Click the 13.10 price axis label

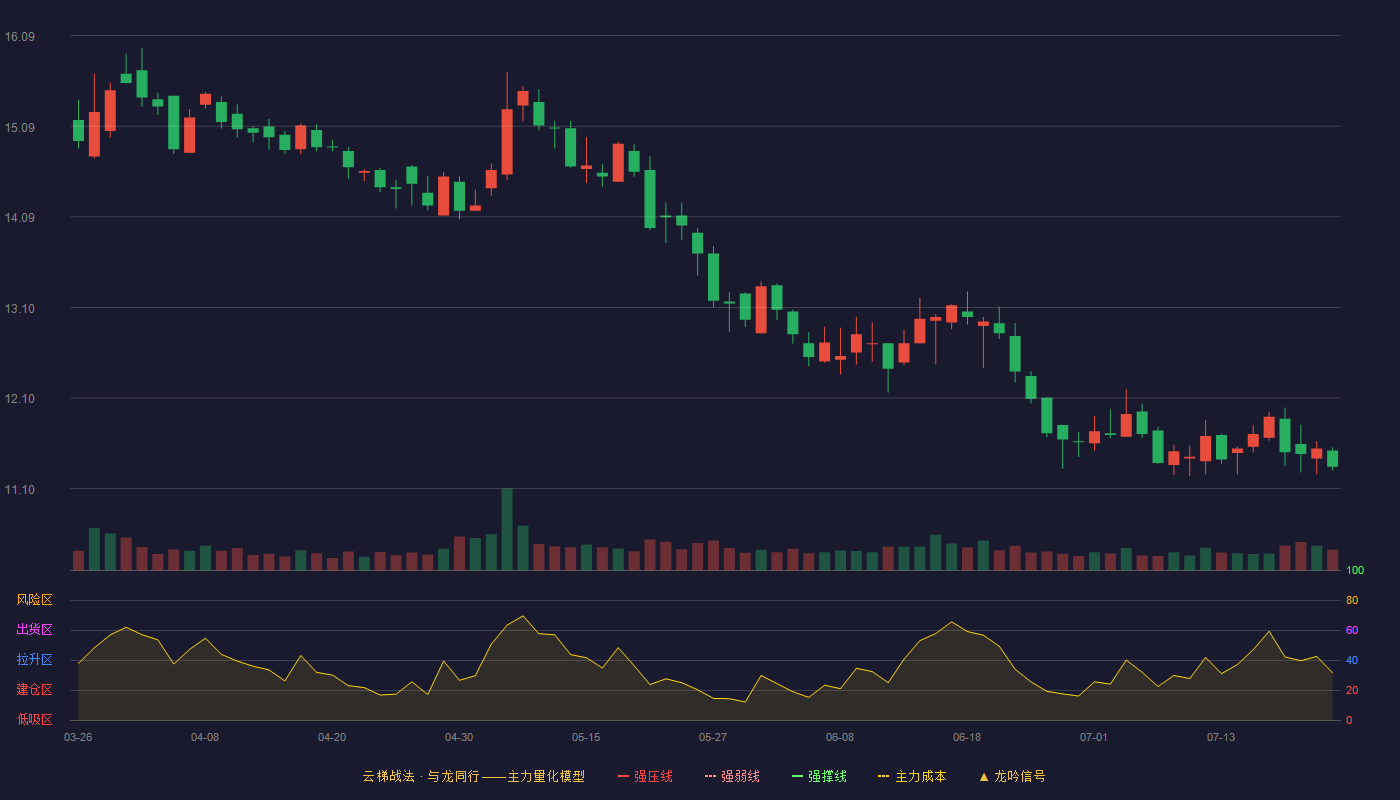pyautogui.click(x=20, y=308)
